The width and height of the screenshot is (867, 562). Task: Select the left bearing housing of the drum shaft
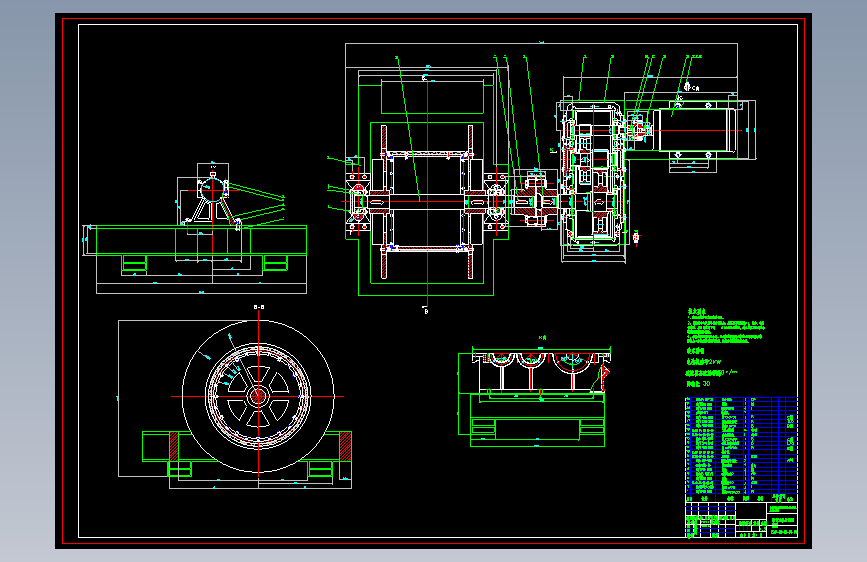coord(358,202)
